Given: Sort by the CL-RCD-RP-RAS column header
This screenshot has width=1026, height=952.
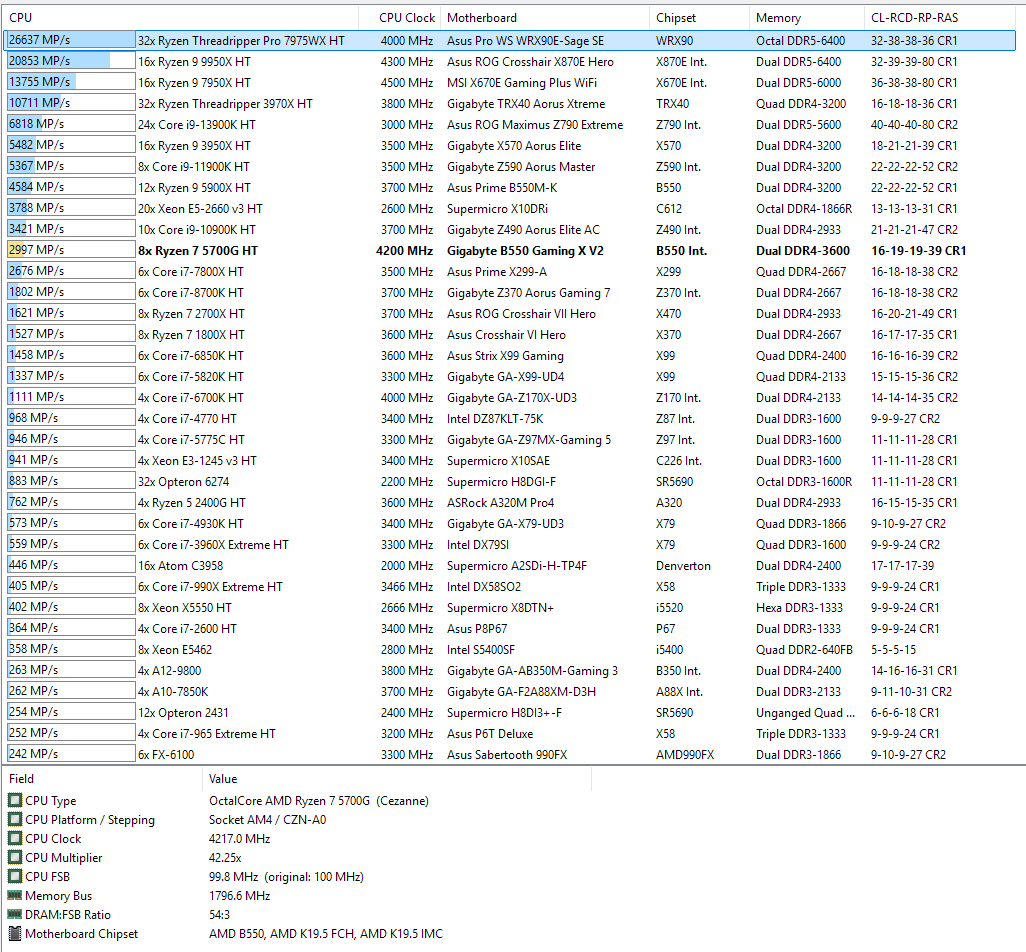Looking at the screenshot, I should point(942,18).
